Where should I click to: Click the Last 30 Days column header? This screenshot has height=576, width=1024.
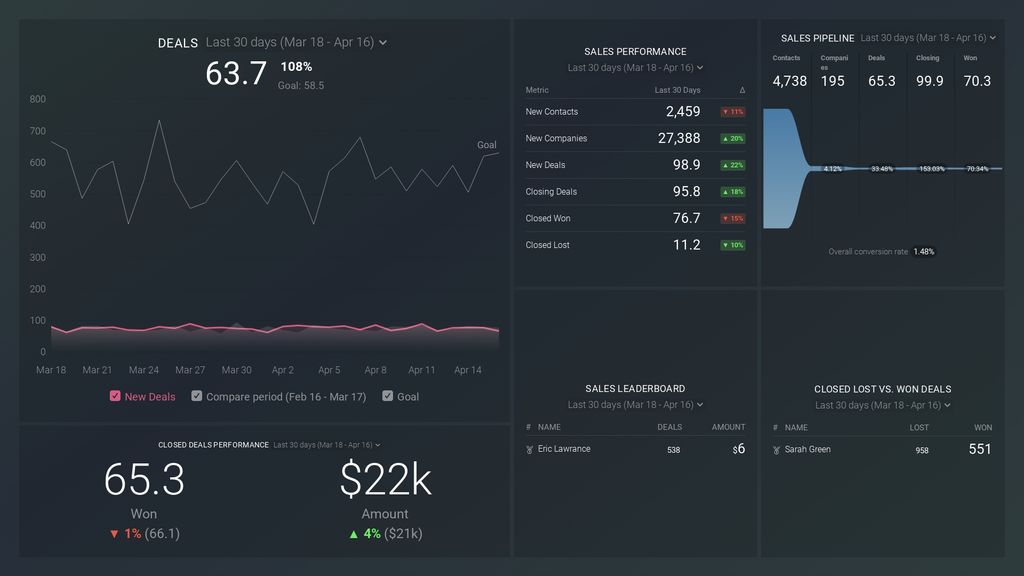click(677, 90)
